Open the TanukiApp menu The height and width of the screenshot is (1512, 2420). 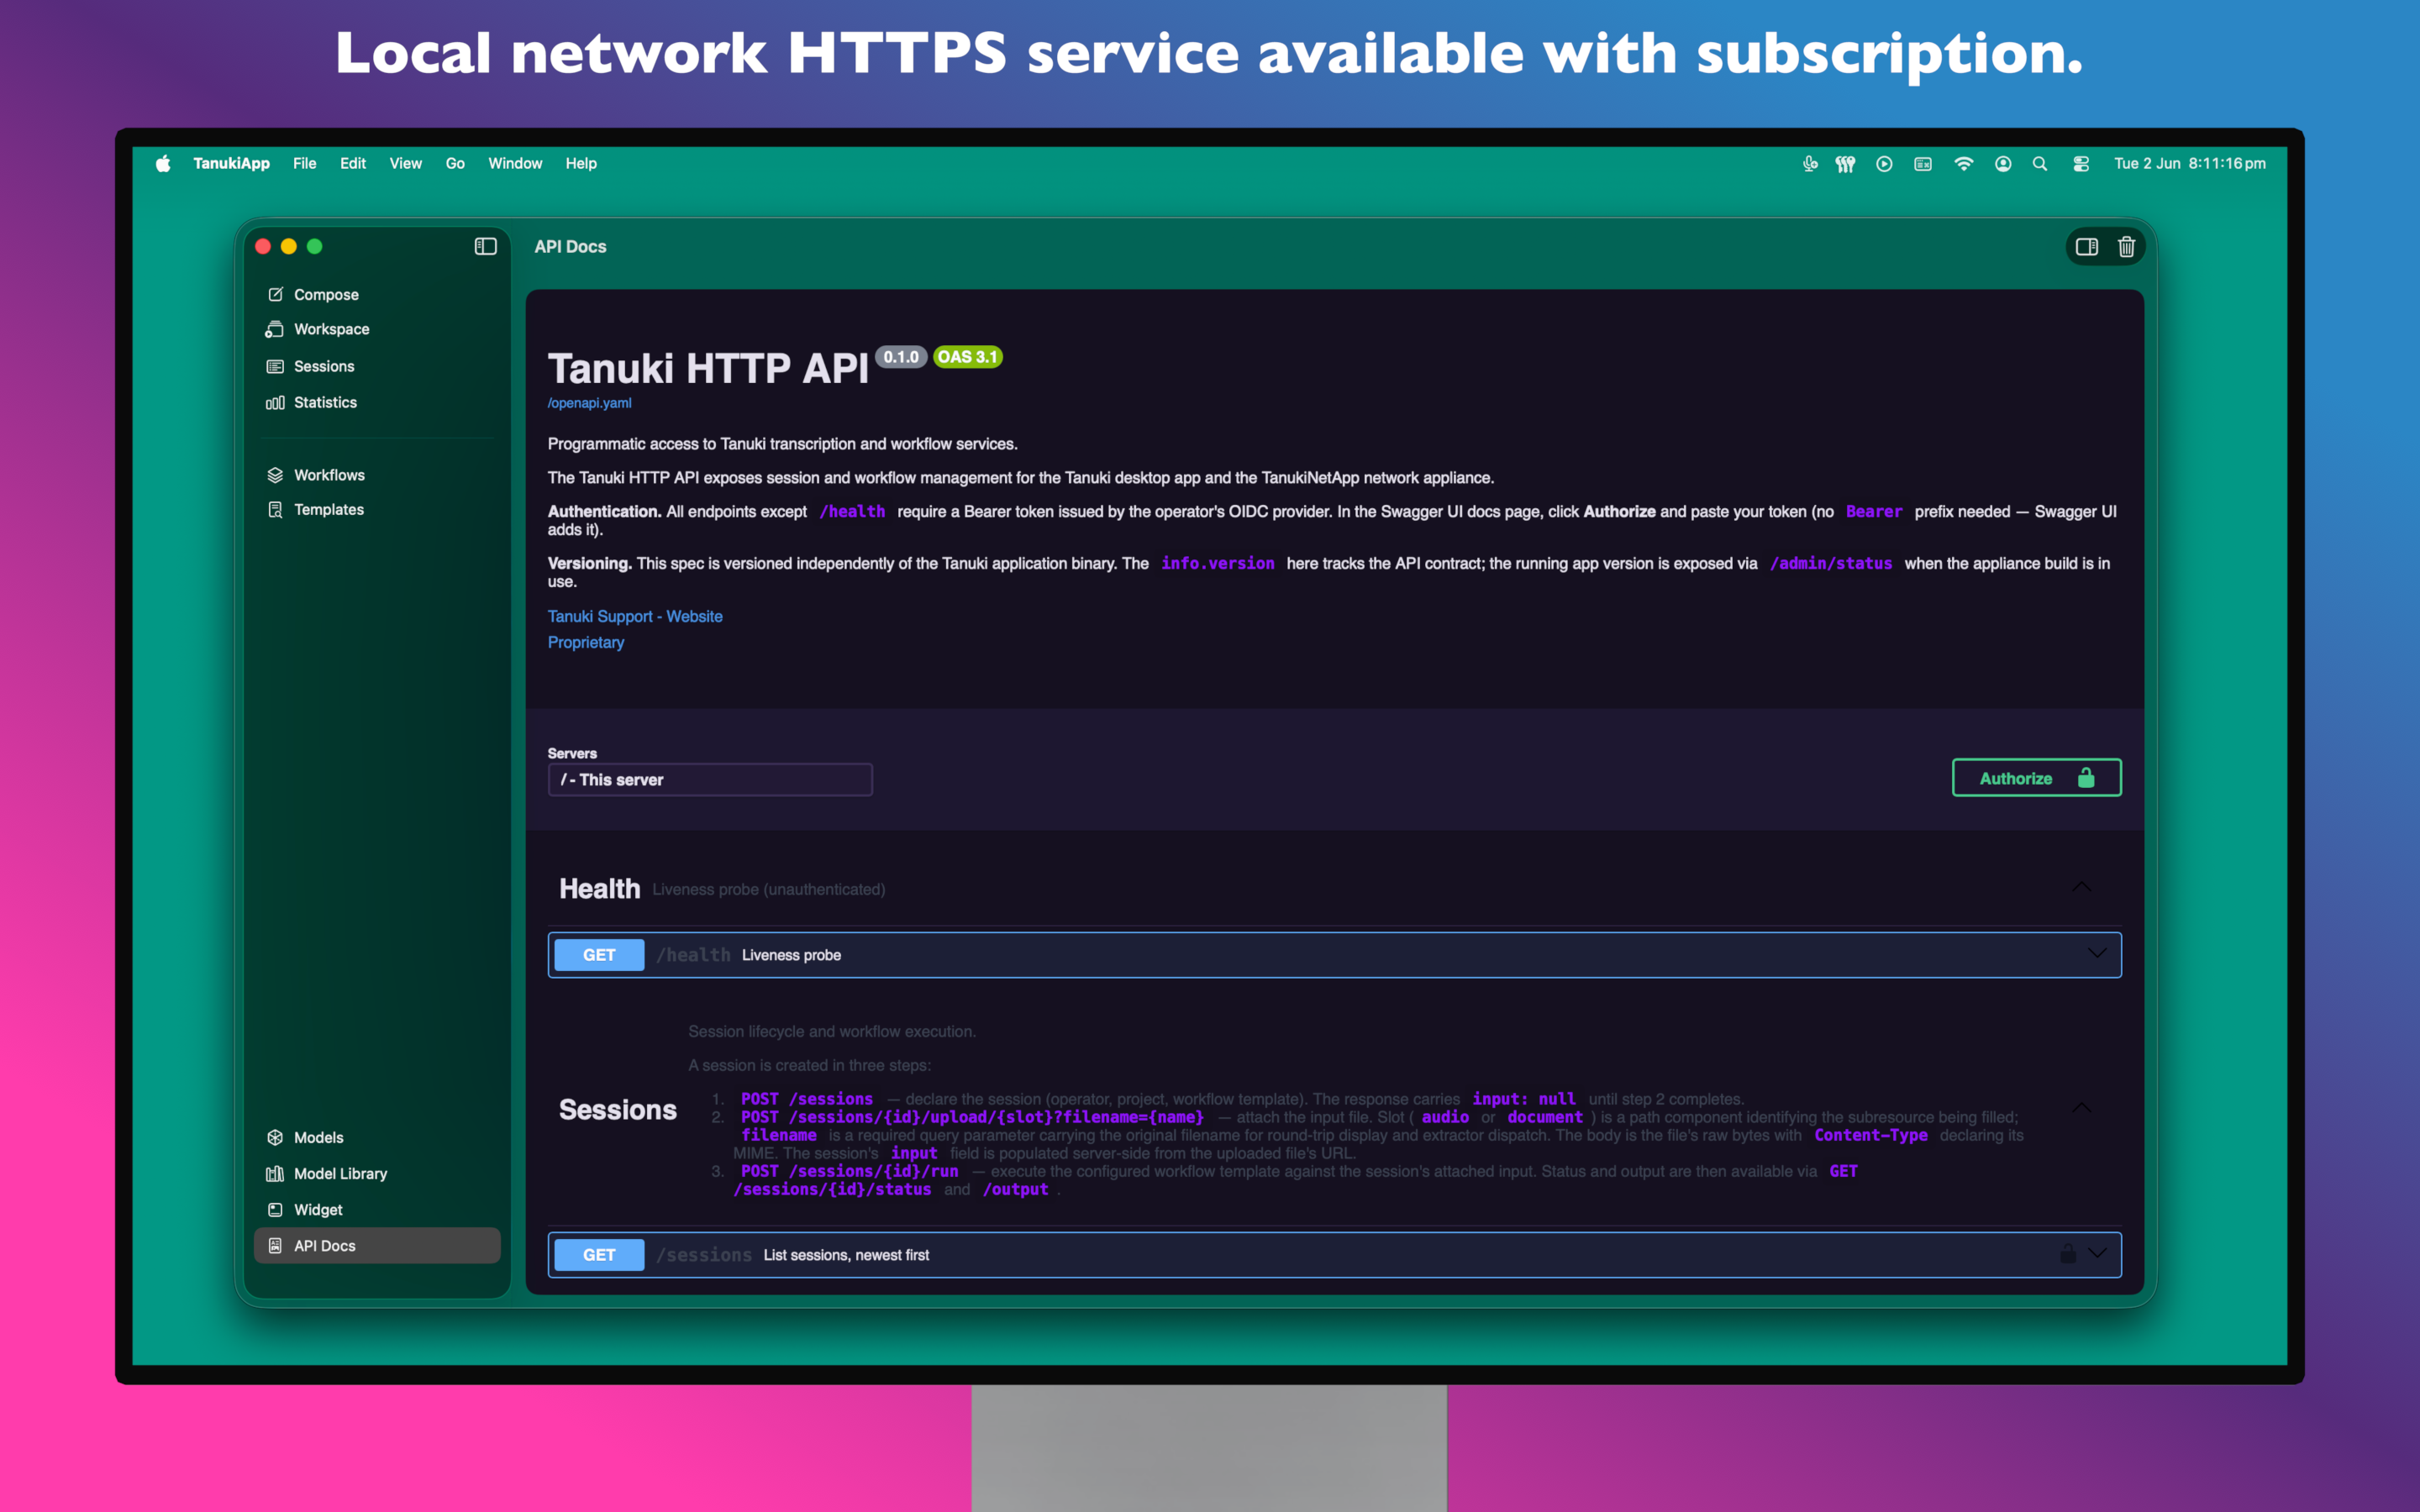pyautogui.click(x=231, y=164)
